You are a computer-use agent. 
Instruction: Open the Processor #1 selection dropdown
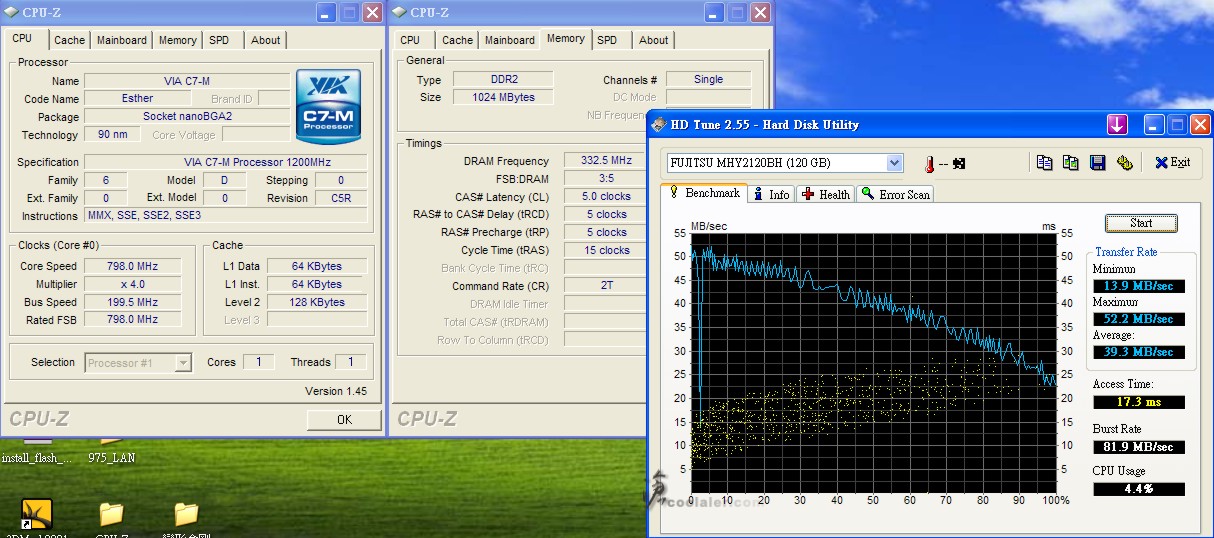(x=183, y=363)
